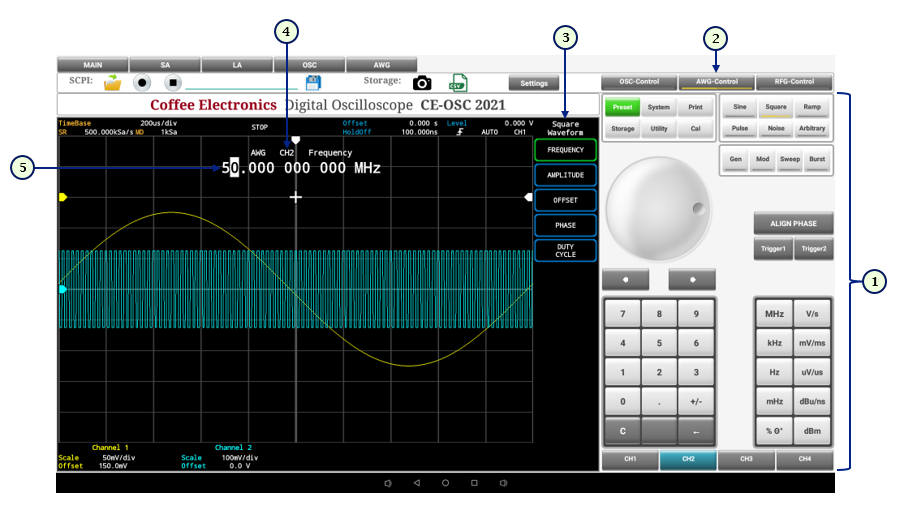
Task: Switch to the SA tab
Action: point(165,65)
